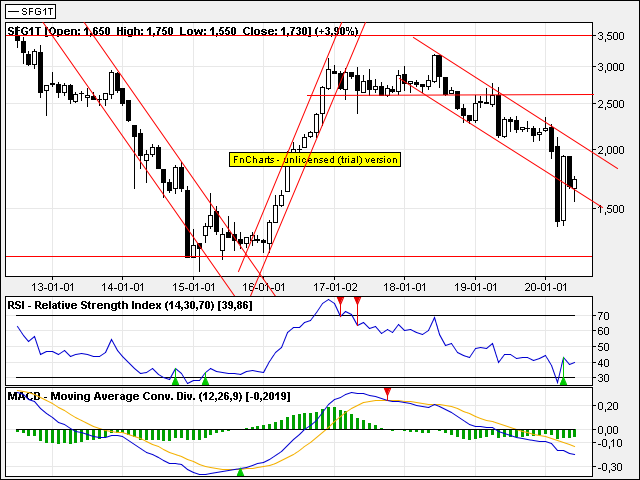Click the 18-01-01 date label

point(405,287)
